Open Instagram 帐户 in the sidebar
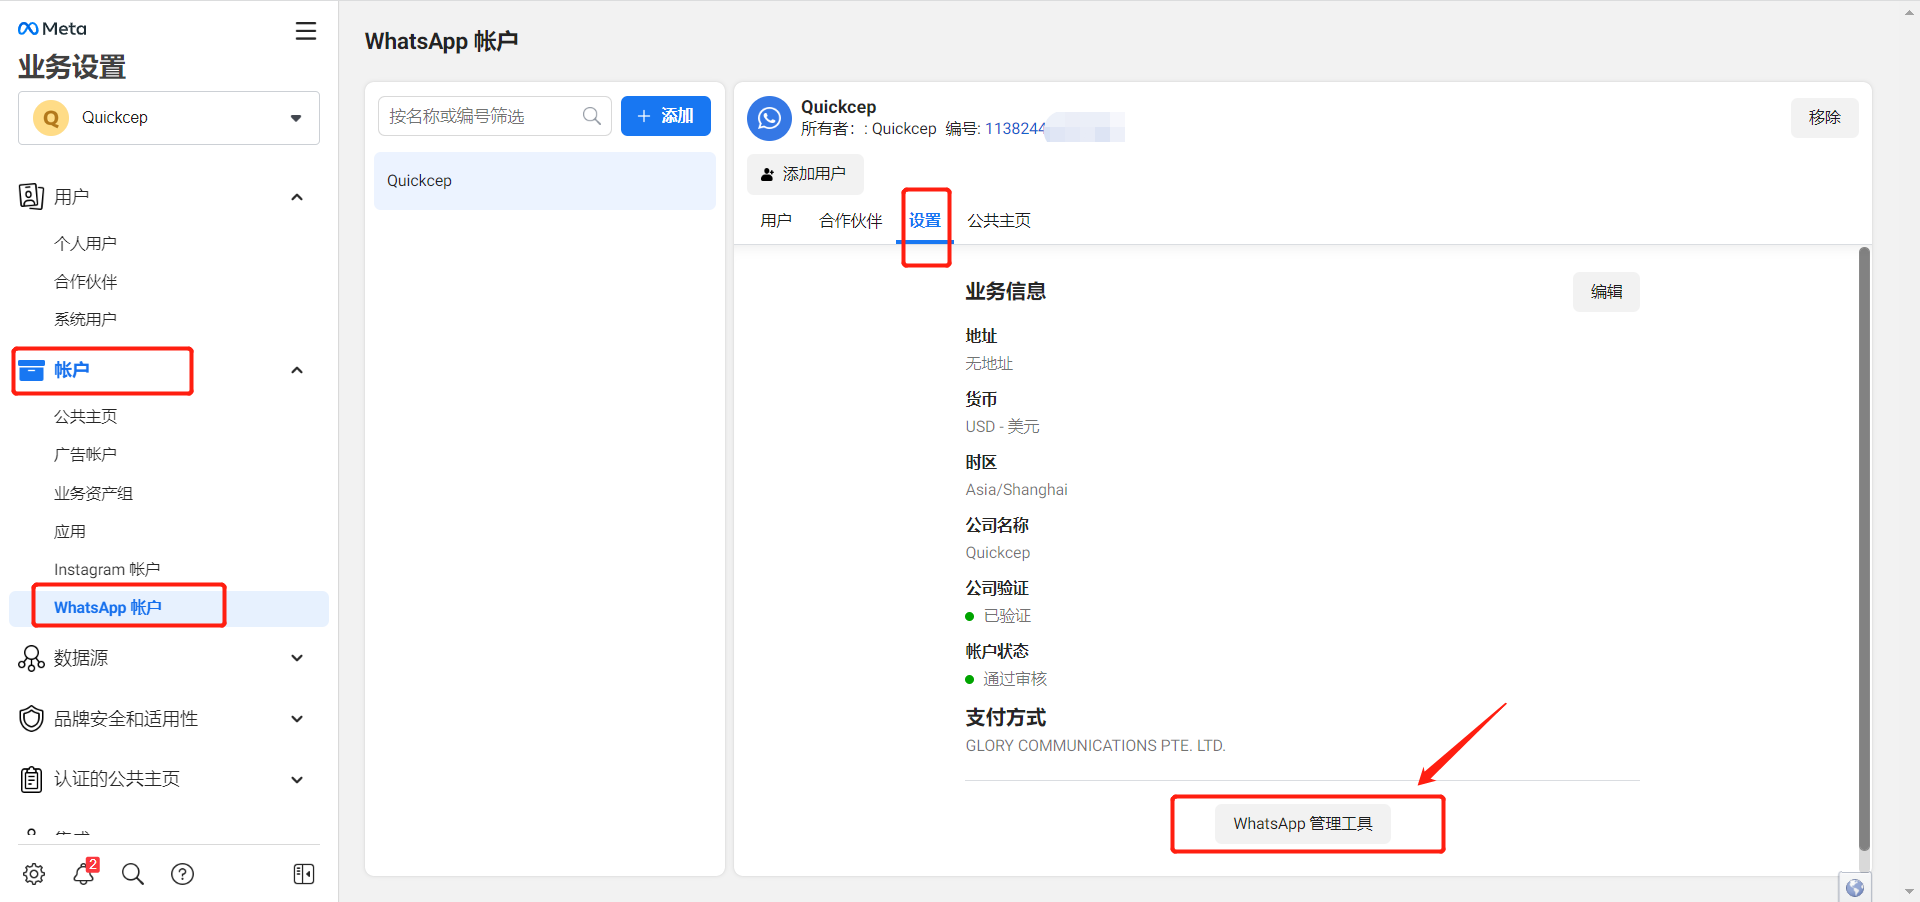 (x=107, y=569)
